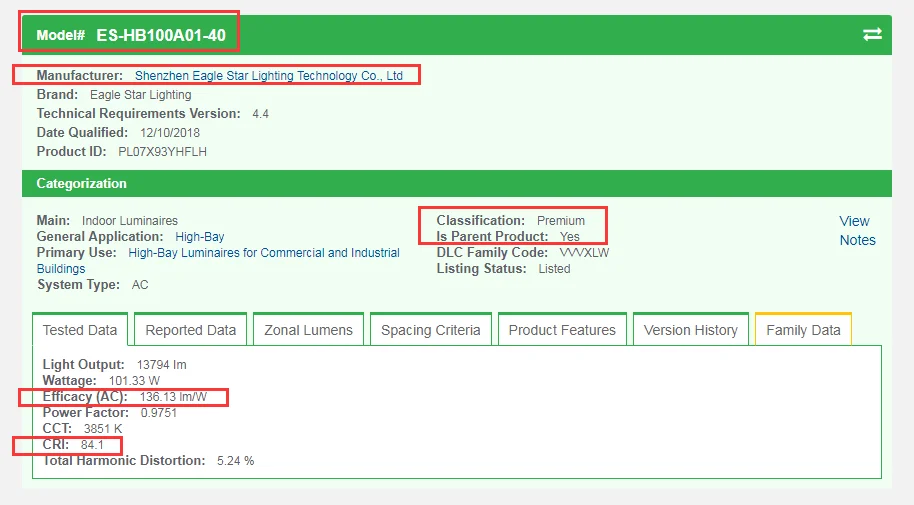This screenshot has height=505, width=914.
Task: Click the Premium classification value
Action: [561, 221]
